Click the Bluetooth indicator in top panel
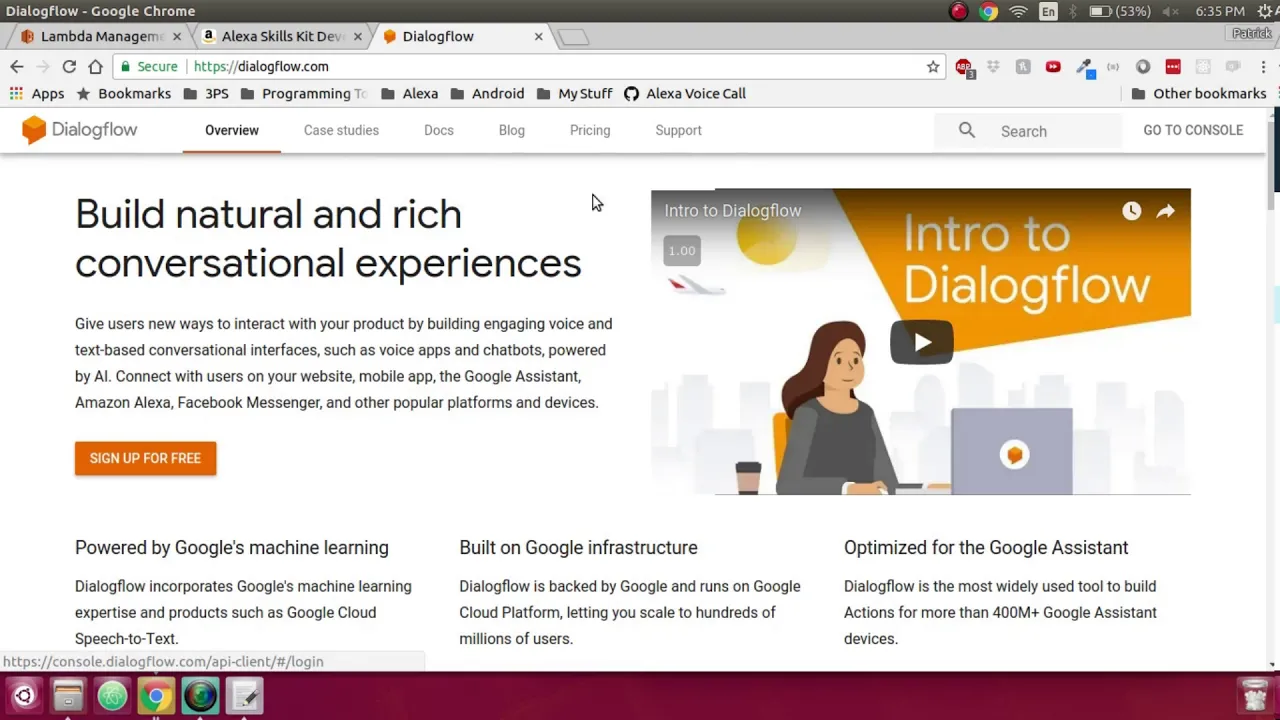This screenshot has height=720, width=1280. point(1074,11)
